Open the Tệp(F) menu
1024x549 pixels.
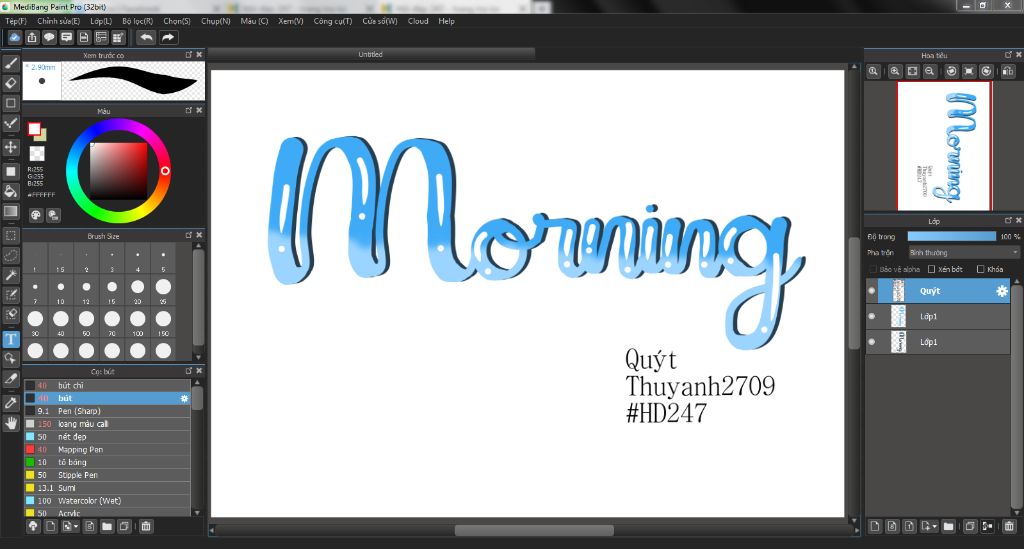pos(16,21)
